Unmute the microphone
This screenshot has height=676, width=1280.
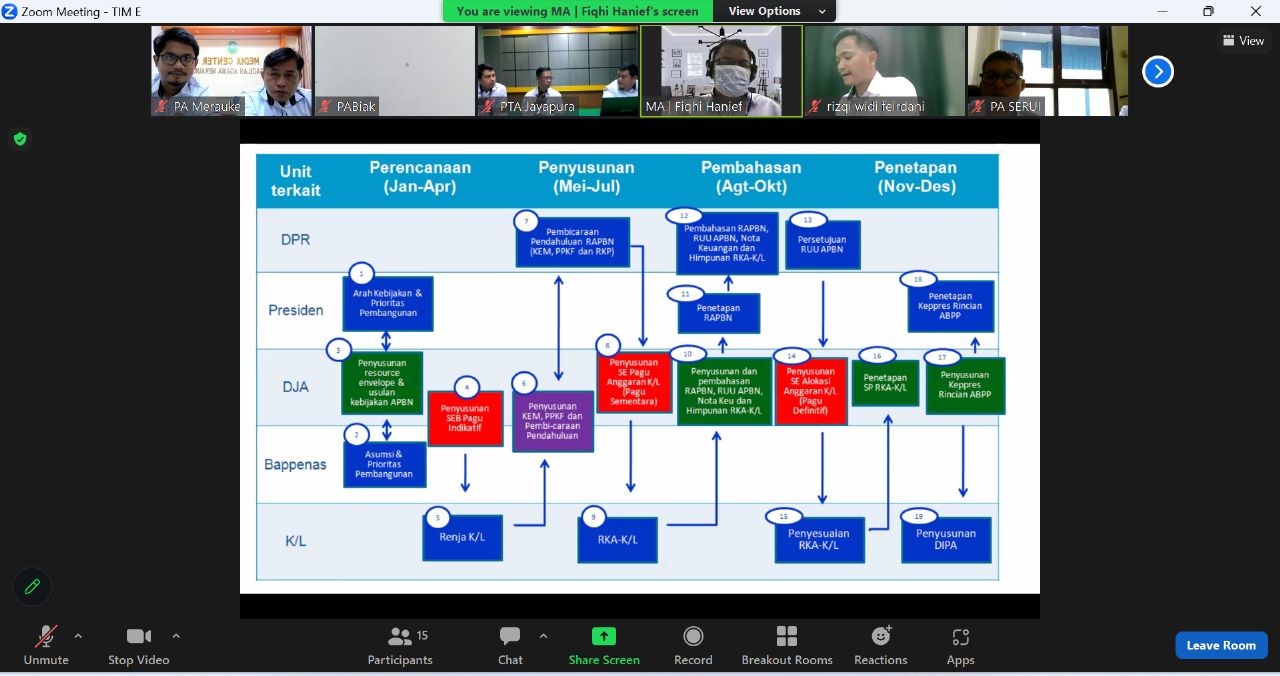tap(46, 645)
